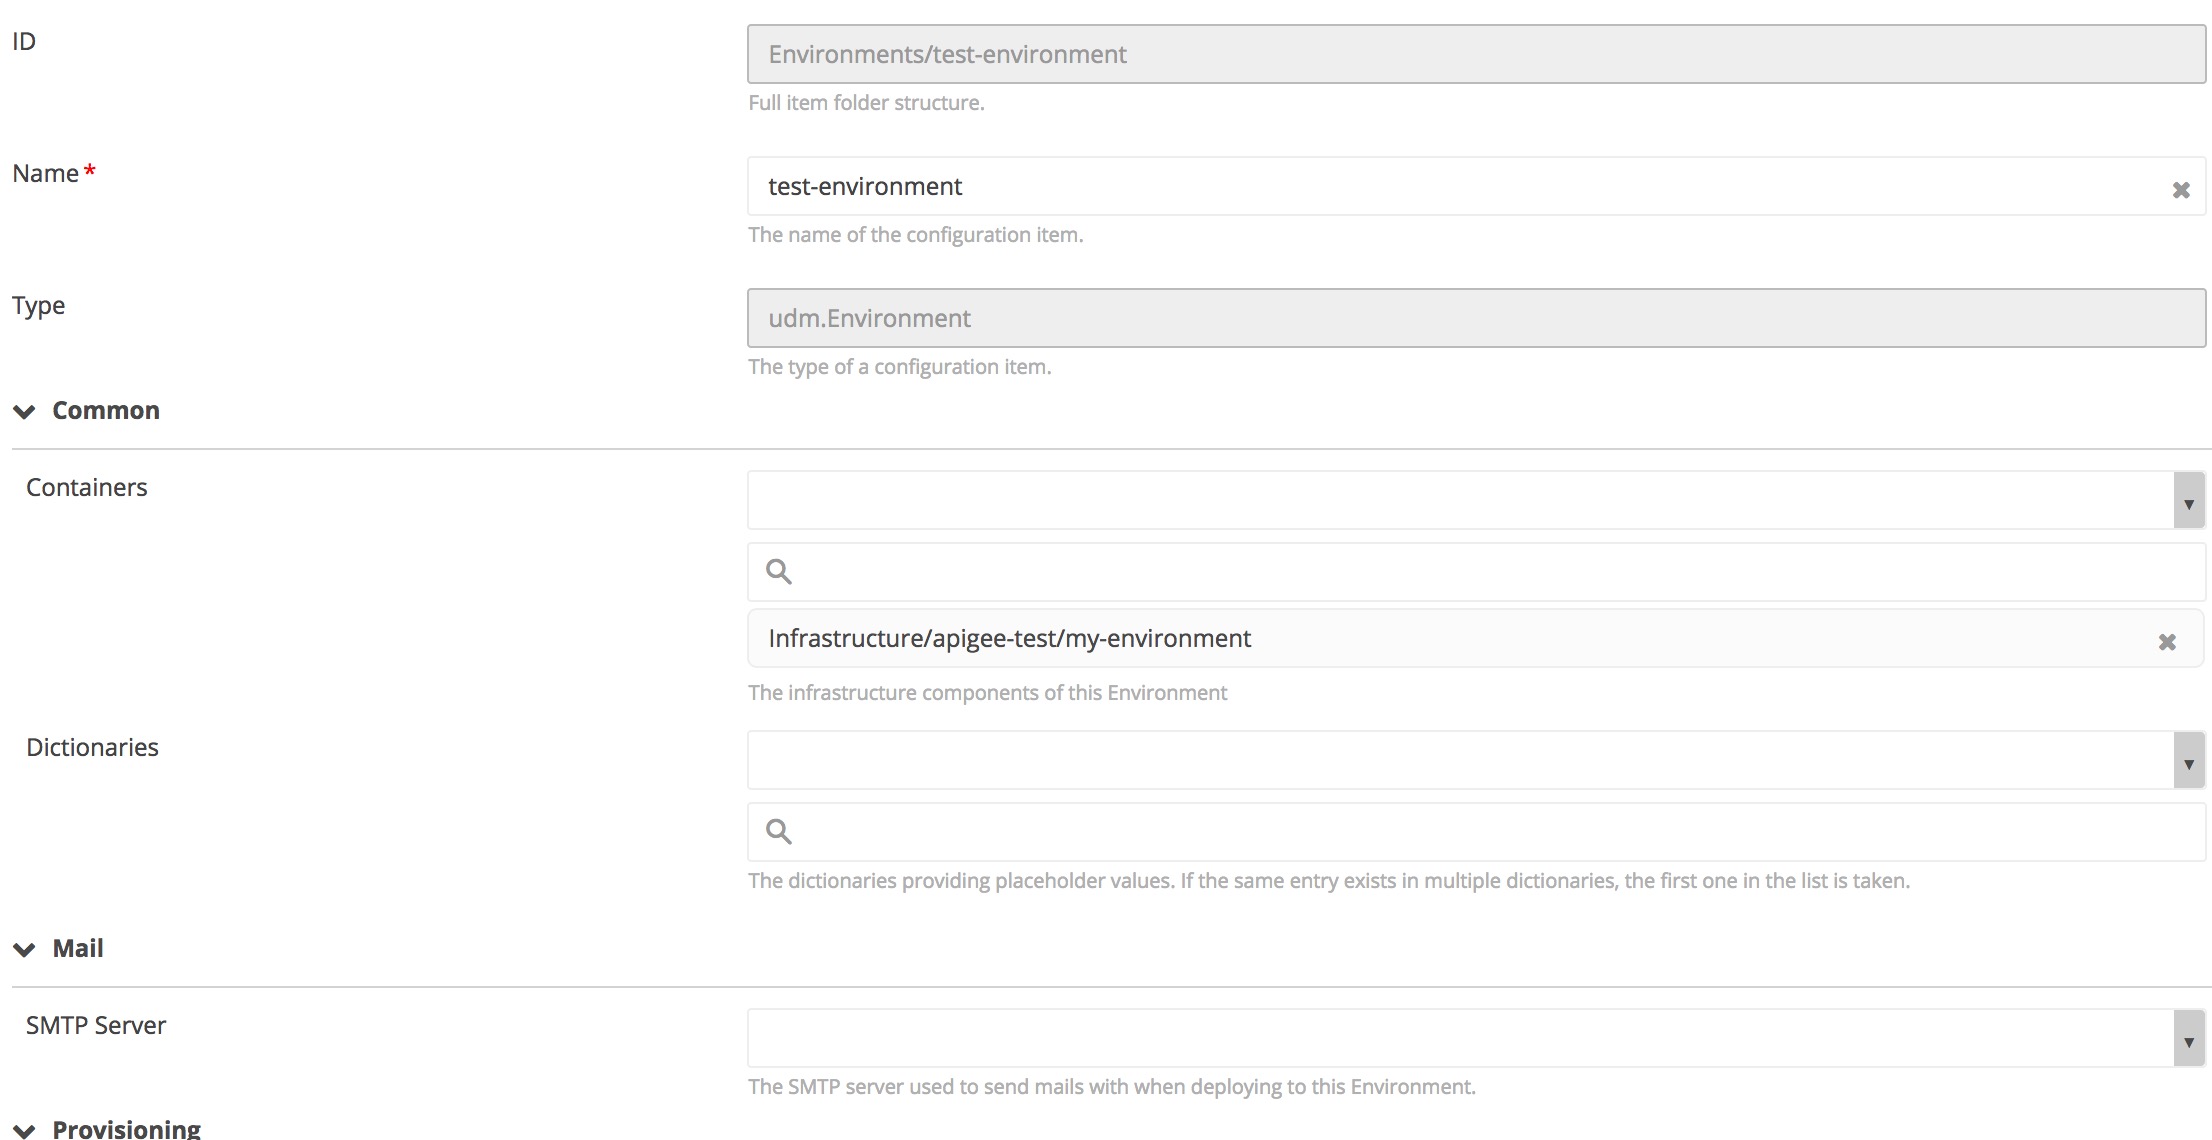This screenshot has height=1140, width=2212.
Task: Click the Dictionaries search magnifier icon
Action: pyautogui.click(x=779, y=832)
